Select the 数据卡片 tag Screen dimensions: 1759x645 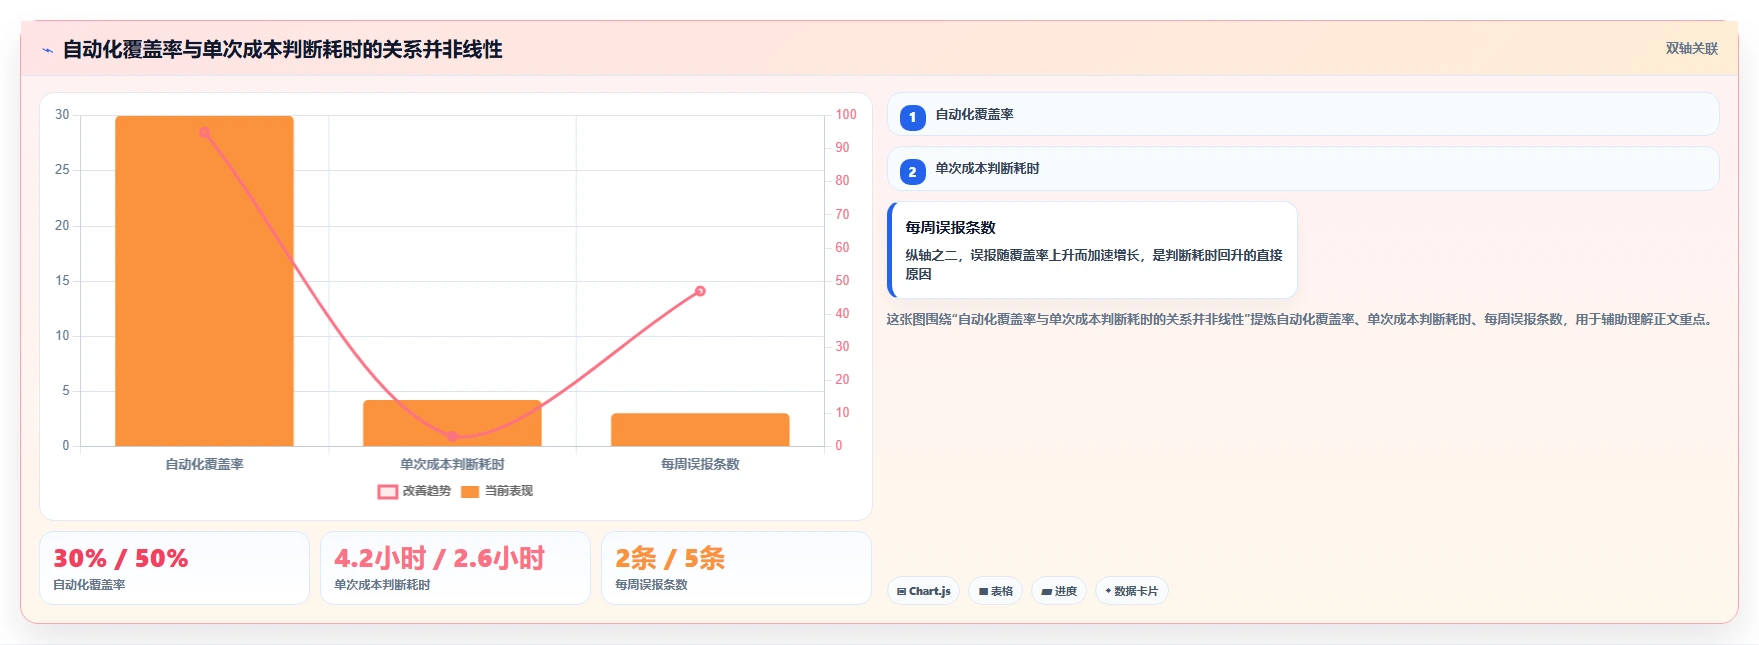tap(1131, 591)
